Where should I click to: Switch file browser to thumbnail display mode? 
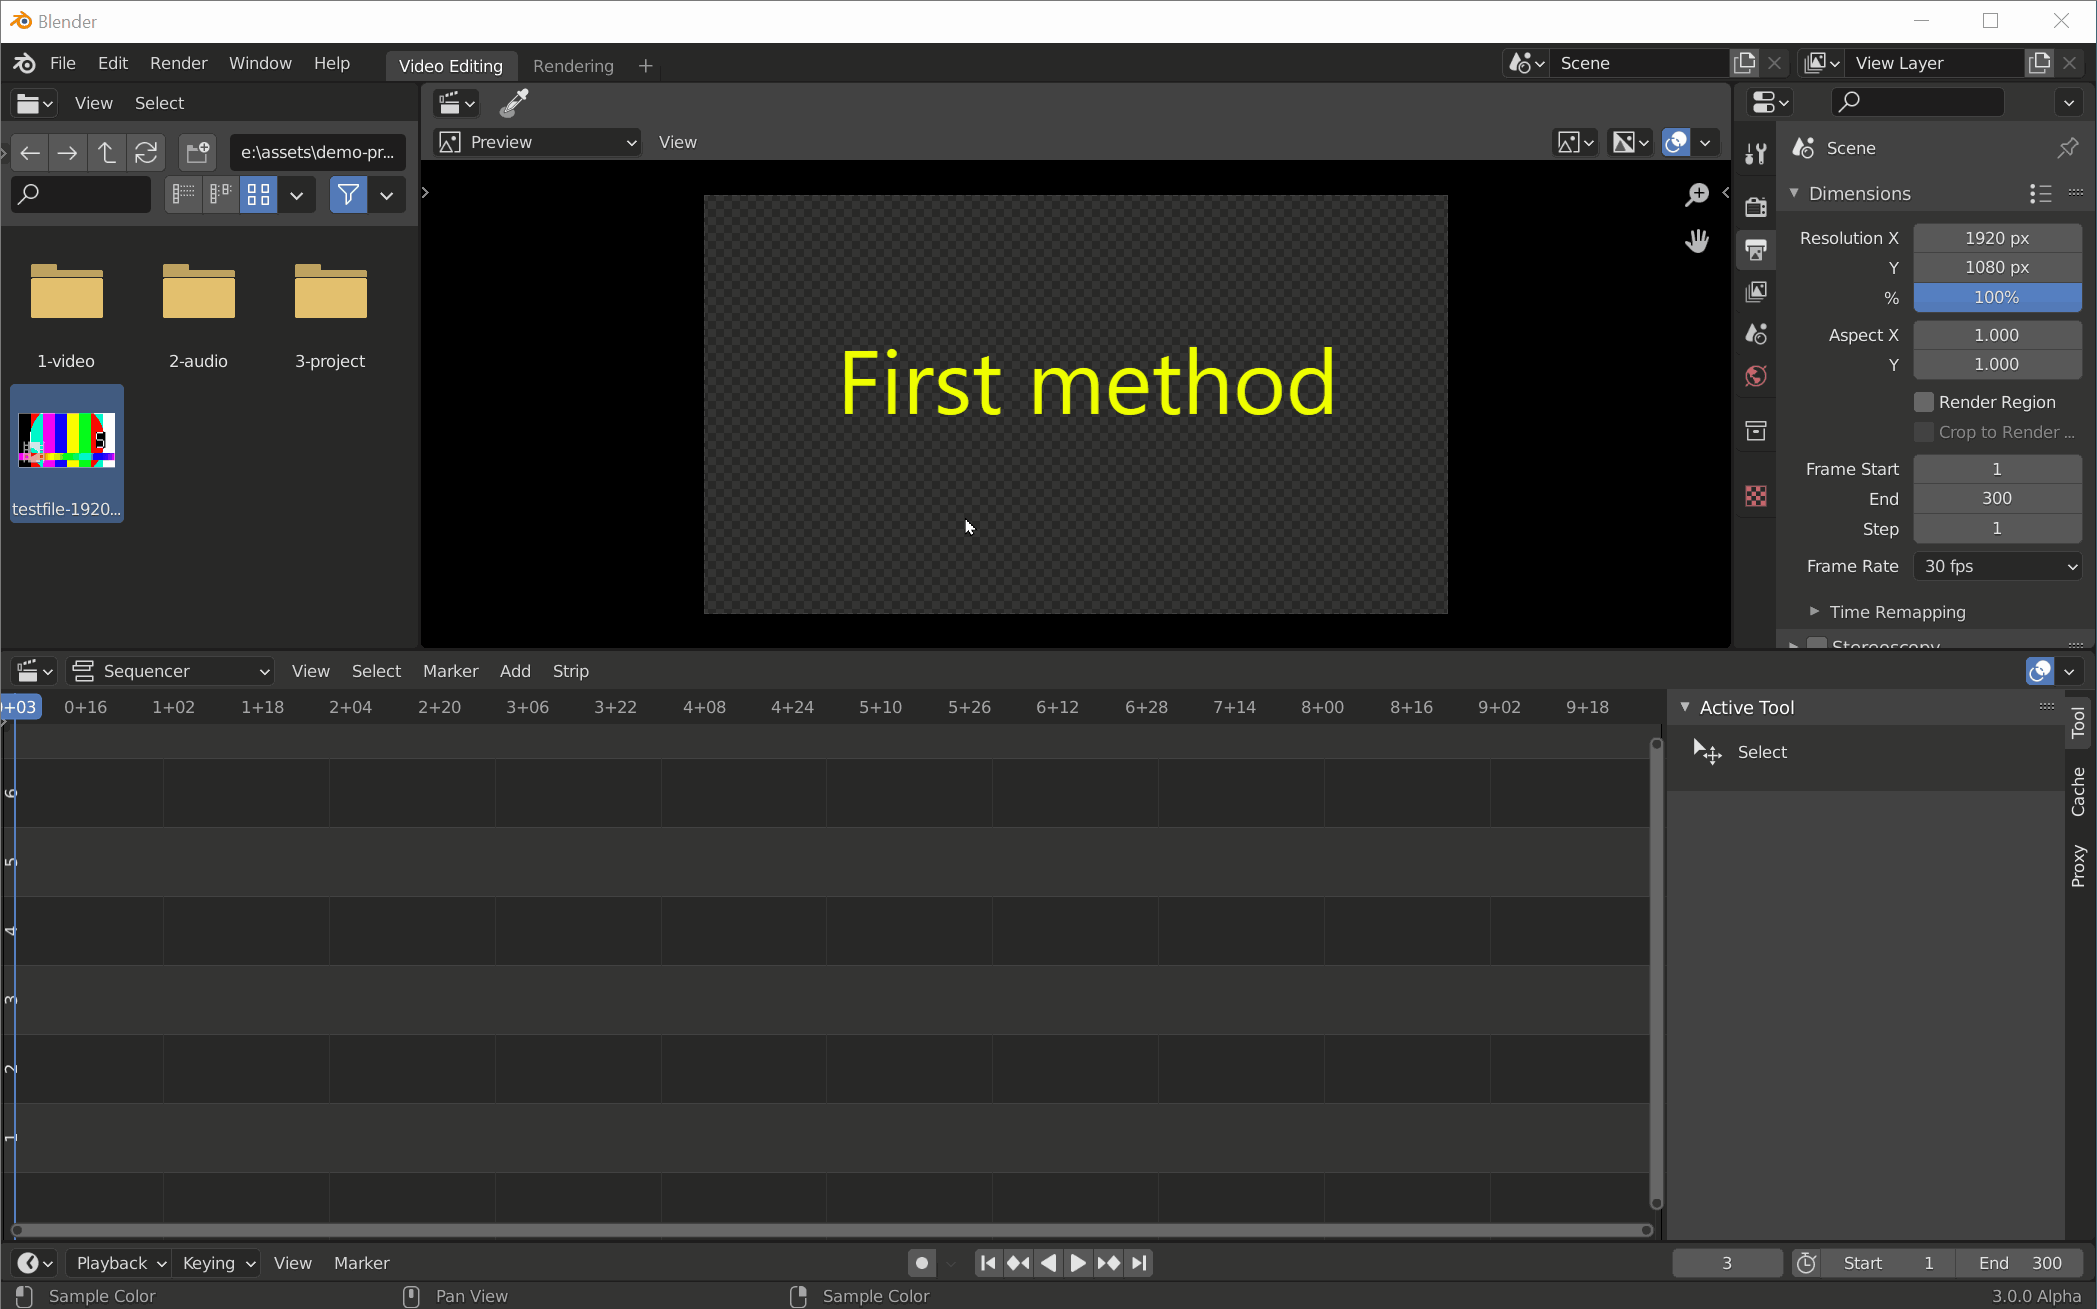pyautogui.click(x=259, y=194)
